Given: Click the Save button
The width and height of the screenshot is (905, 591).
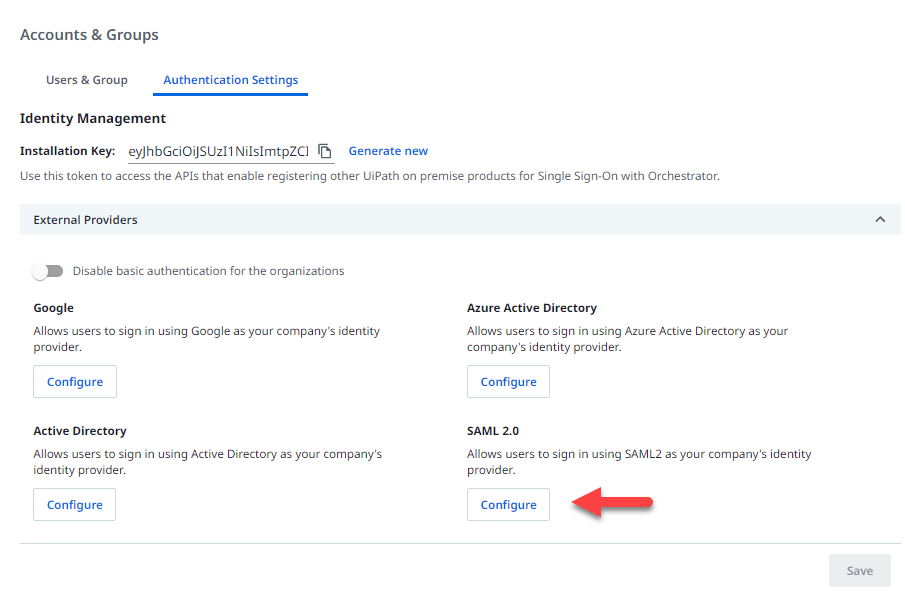Looking at the screenshot, I should [x=859, y=571].
